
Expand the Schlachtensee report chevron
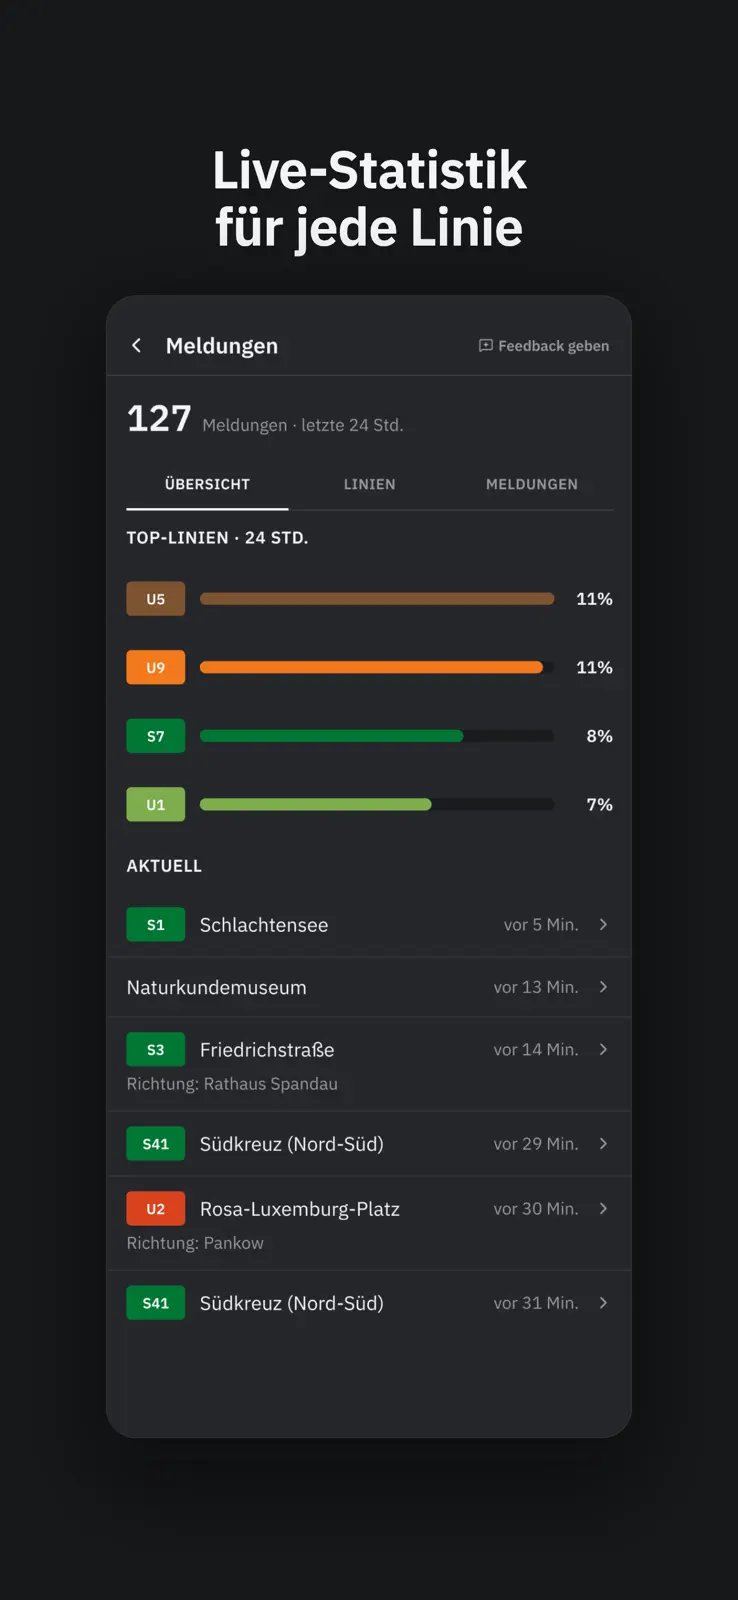pos(603,925)
